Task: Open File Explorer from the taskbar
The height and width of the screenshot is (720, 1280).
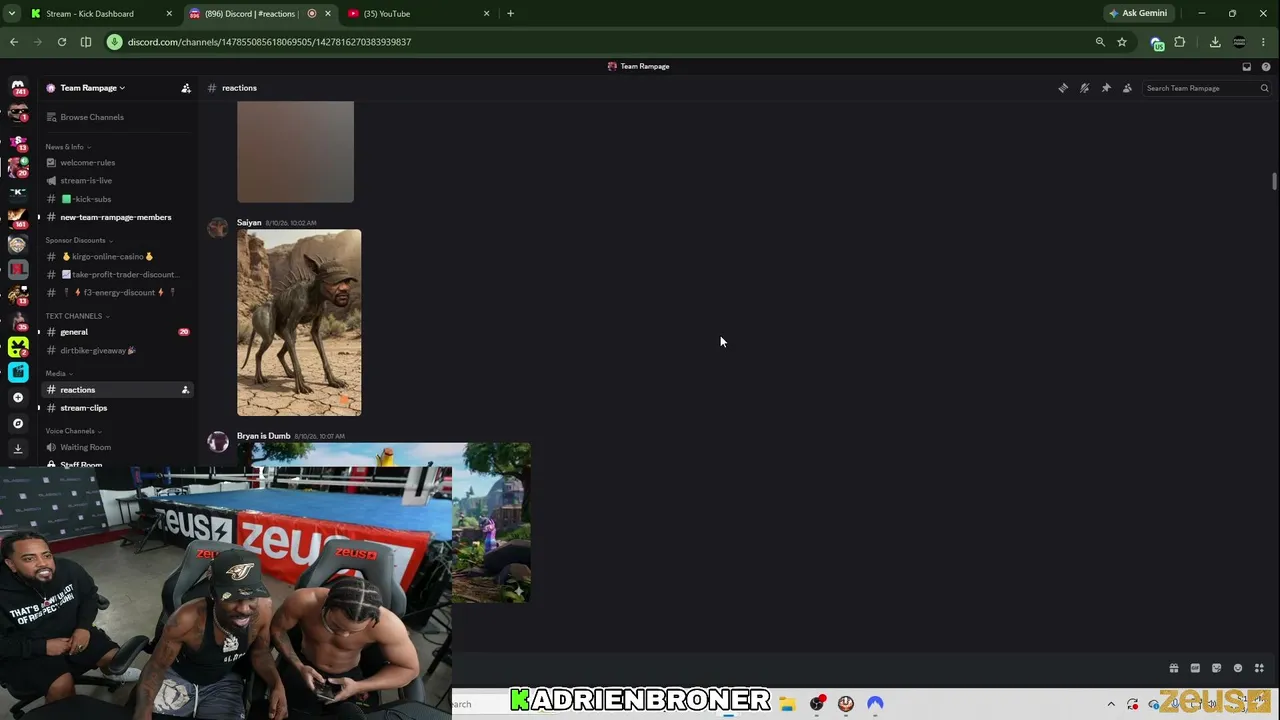Action: (x=787, y=704)
